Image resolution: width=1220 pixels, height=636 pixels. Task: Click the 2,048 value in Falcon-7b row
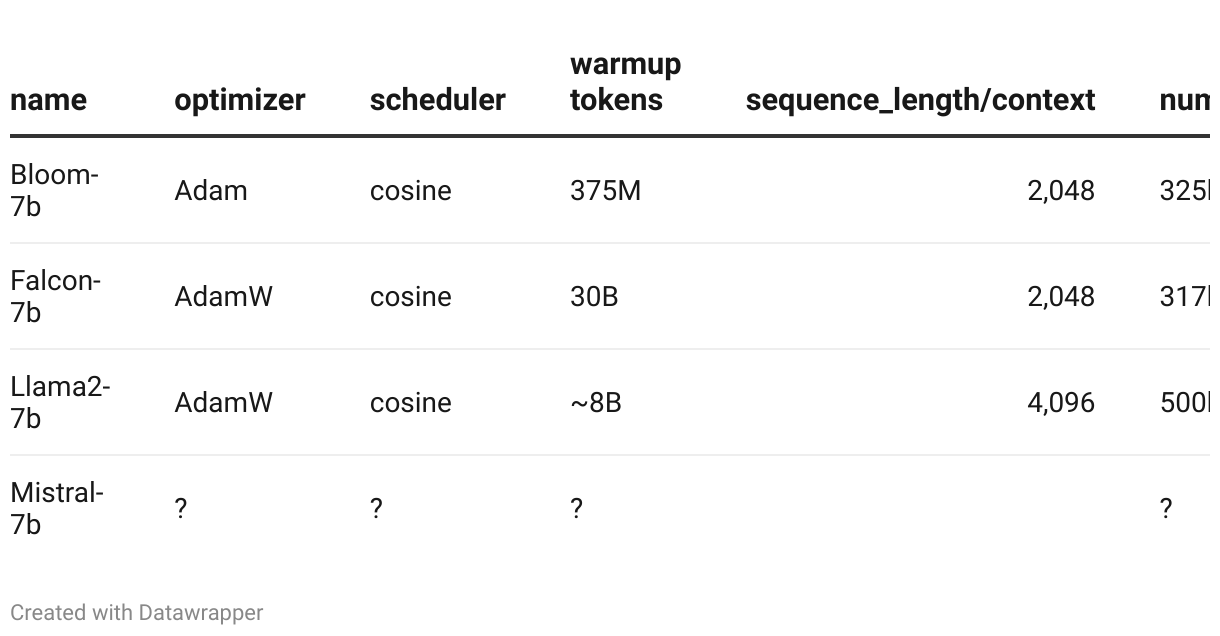click(x=1061, y=297)
